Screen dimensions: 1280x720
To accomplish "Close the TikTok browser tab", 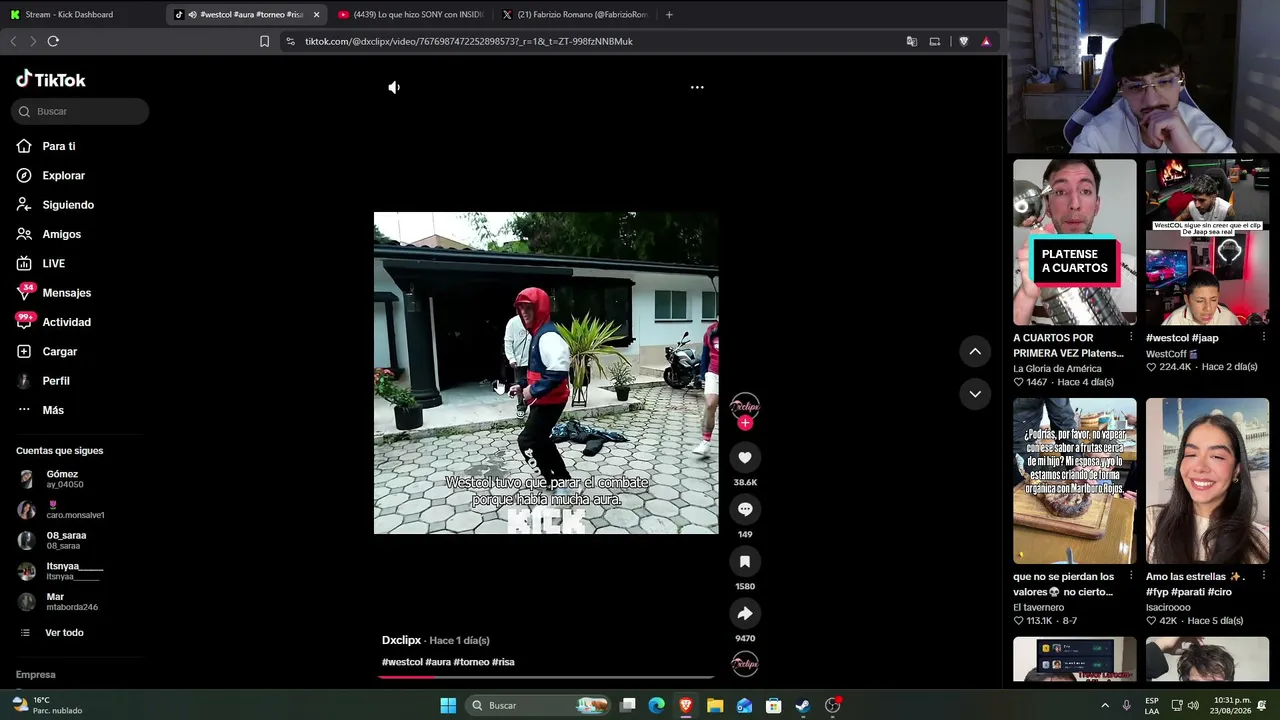I will (316, 14).
